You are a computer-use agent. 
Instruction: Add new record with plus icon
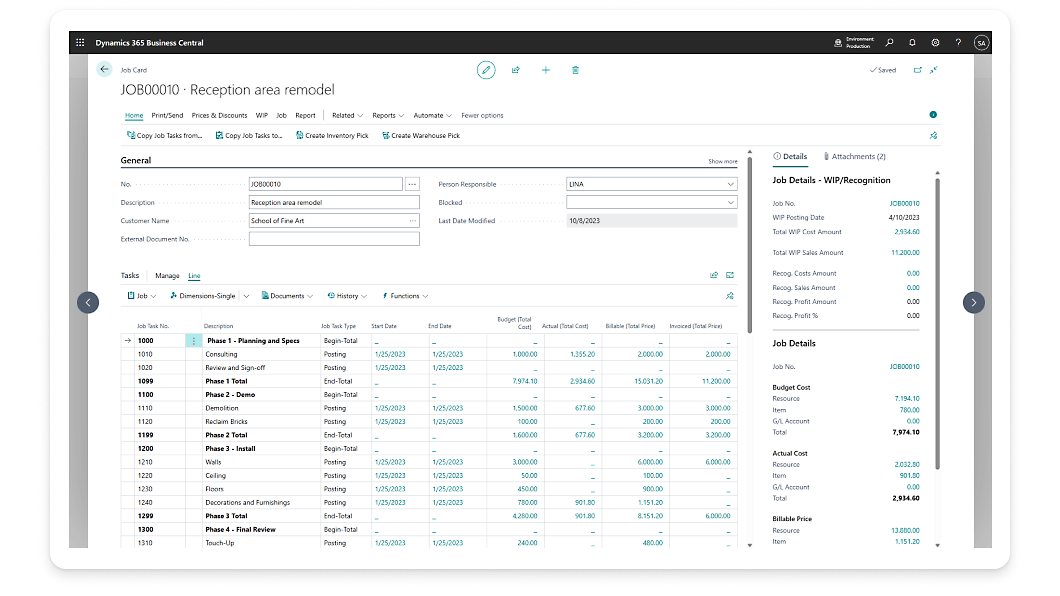pyautogui.click(x=546, y=70)
